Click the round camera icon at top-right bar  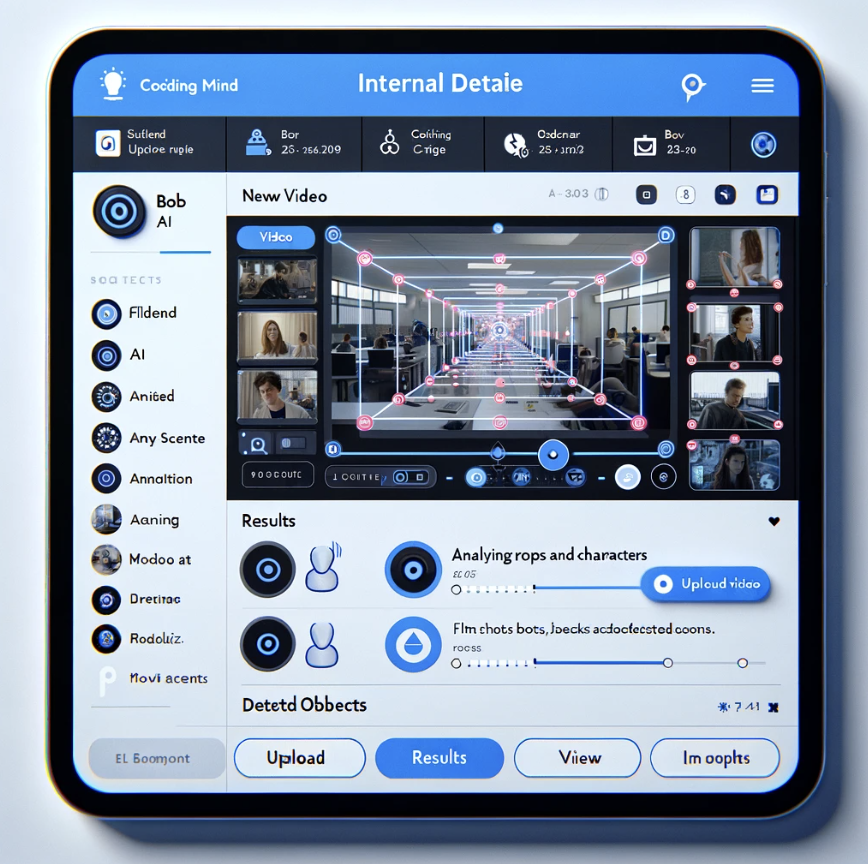pos(763,145)
